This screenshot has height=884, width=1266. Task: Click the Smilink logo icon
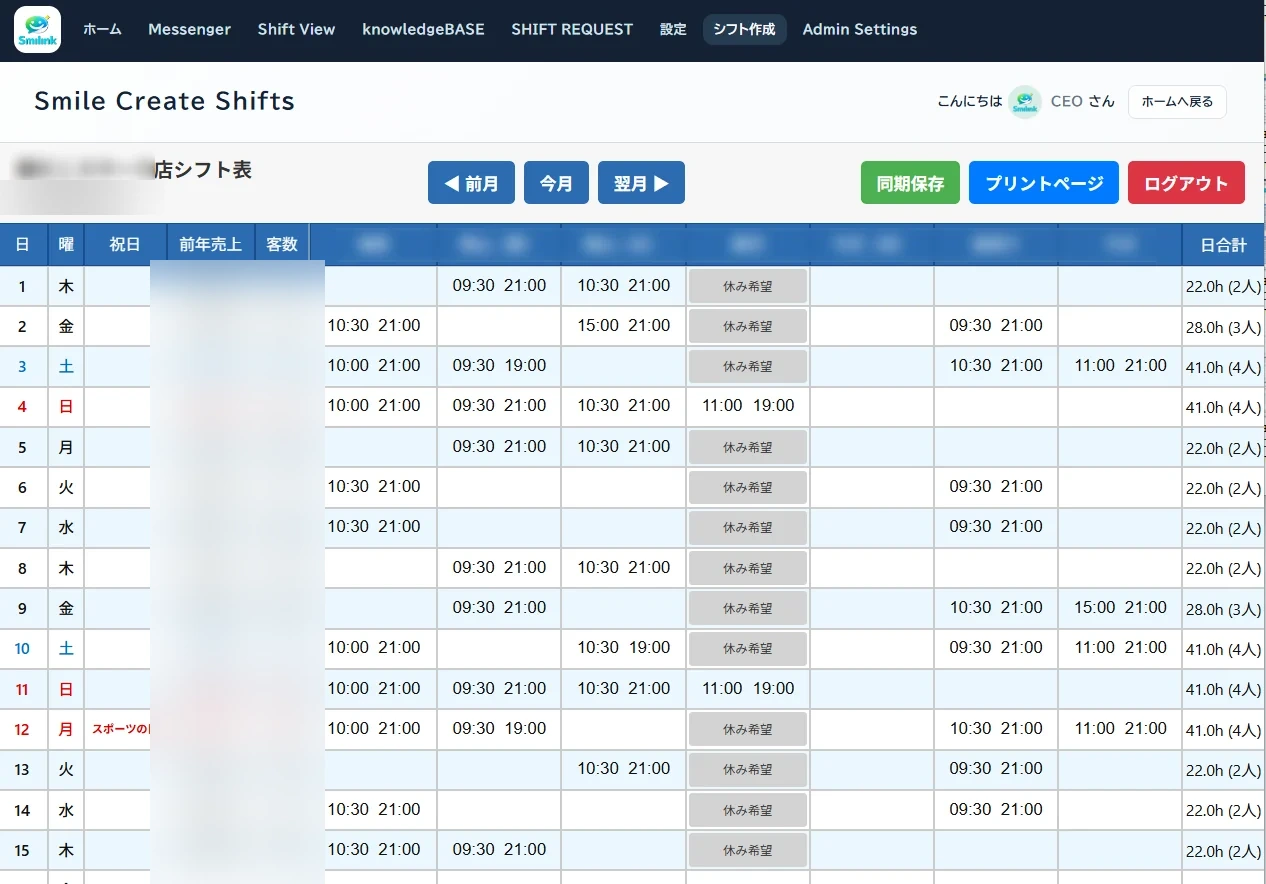pos(37,30)
